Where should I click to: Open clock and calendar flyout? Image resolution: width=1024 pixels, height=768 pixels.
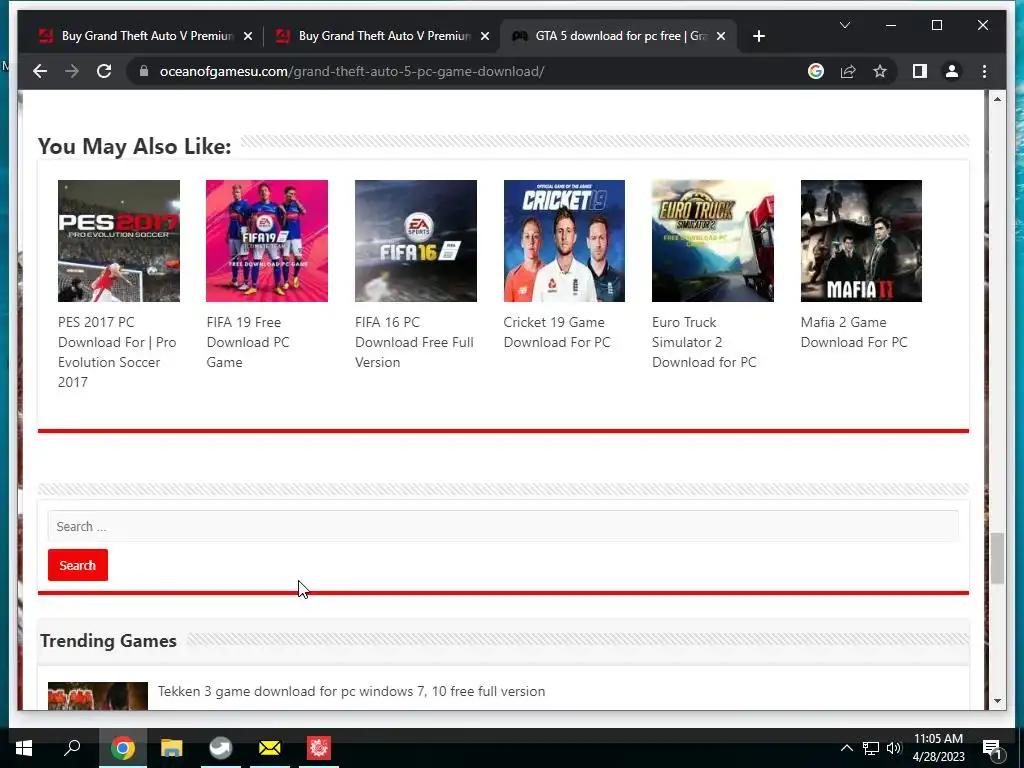pos(938,748)
